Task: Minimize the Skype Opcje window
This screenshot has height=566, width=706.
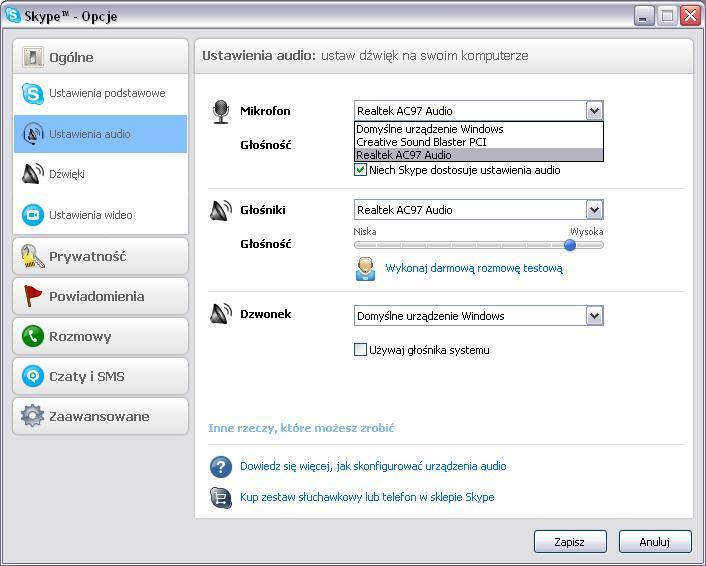Action: (x=643, y=16)
